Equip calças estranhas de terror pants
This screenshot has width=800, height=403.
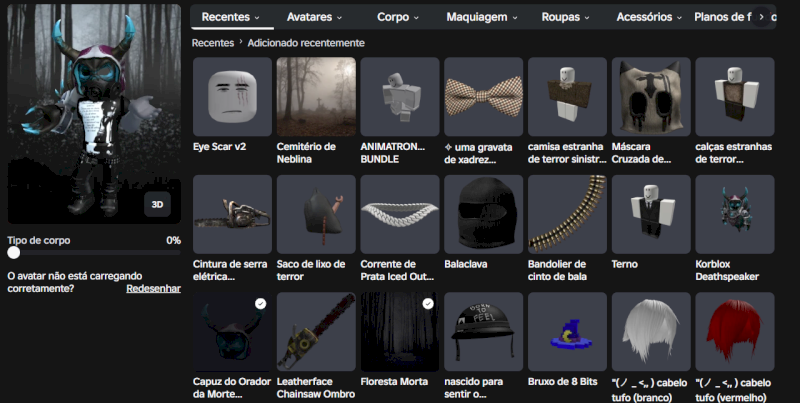pyautogui.click(x=734, y=97)
